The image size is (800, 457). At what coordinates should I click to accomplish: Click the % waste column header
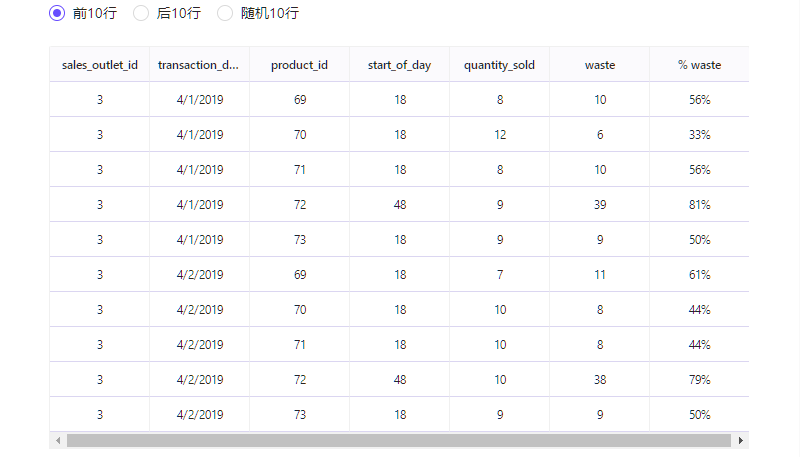click(x=699, y=65)
